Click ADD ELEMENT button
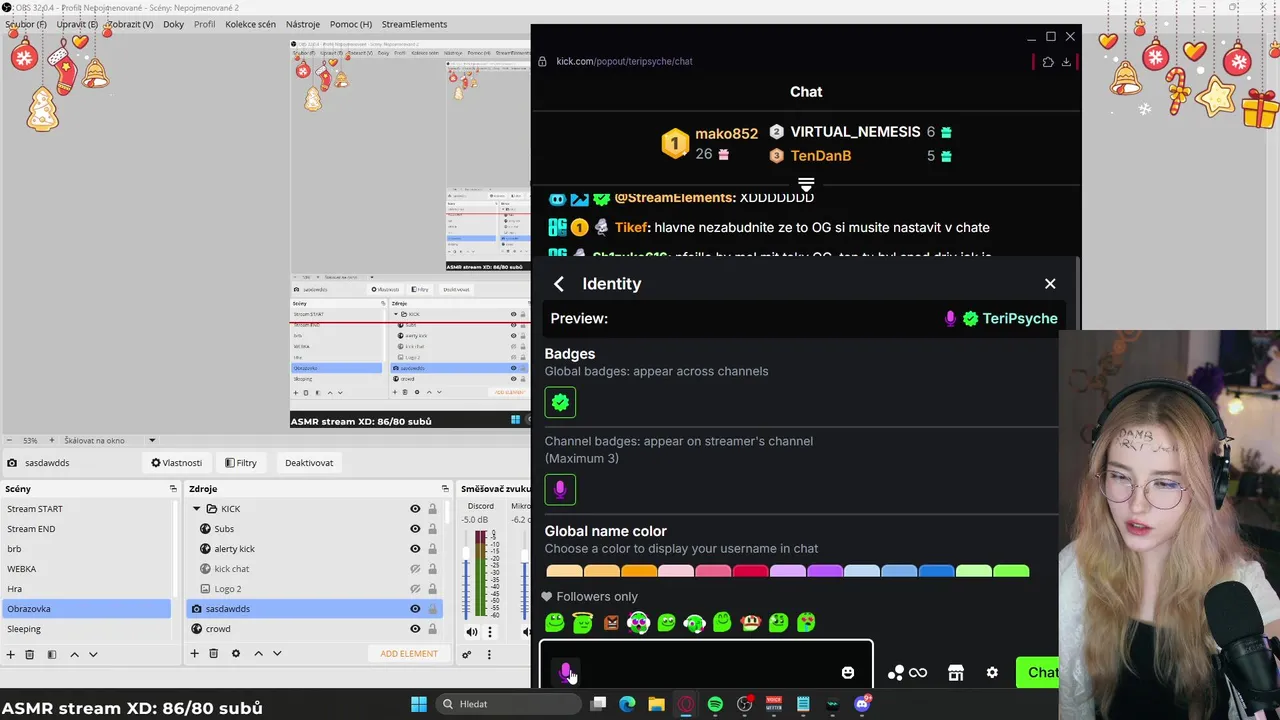Viewport: 1280px width, 720px height. [x=409, y=654]
